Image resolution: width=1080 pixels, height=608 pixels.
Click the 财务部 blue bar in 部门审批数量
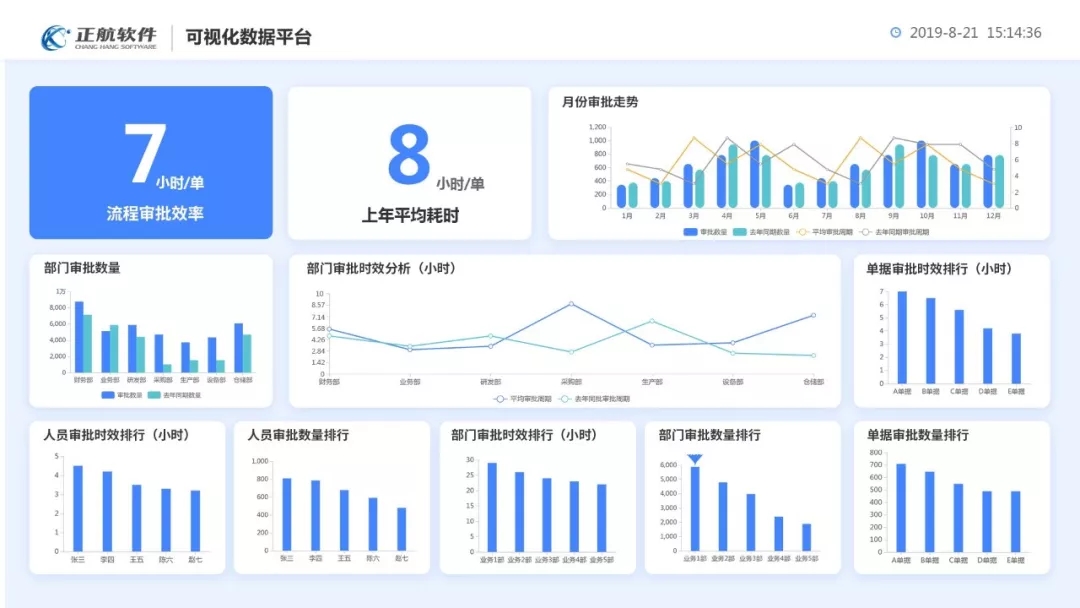tap(79, 337)
